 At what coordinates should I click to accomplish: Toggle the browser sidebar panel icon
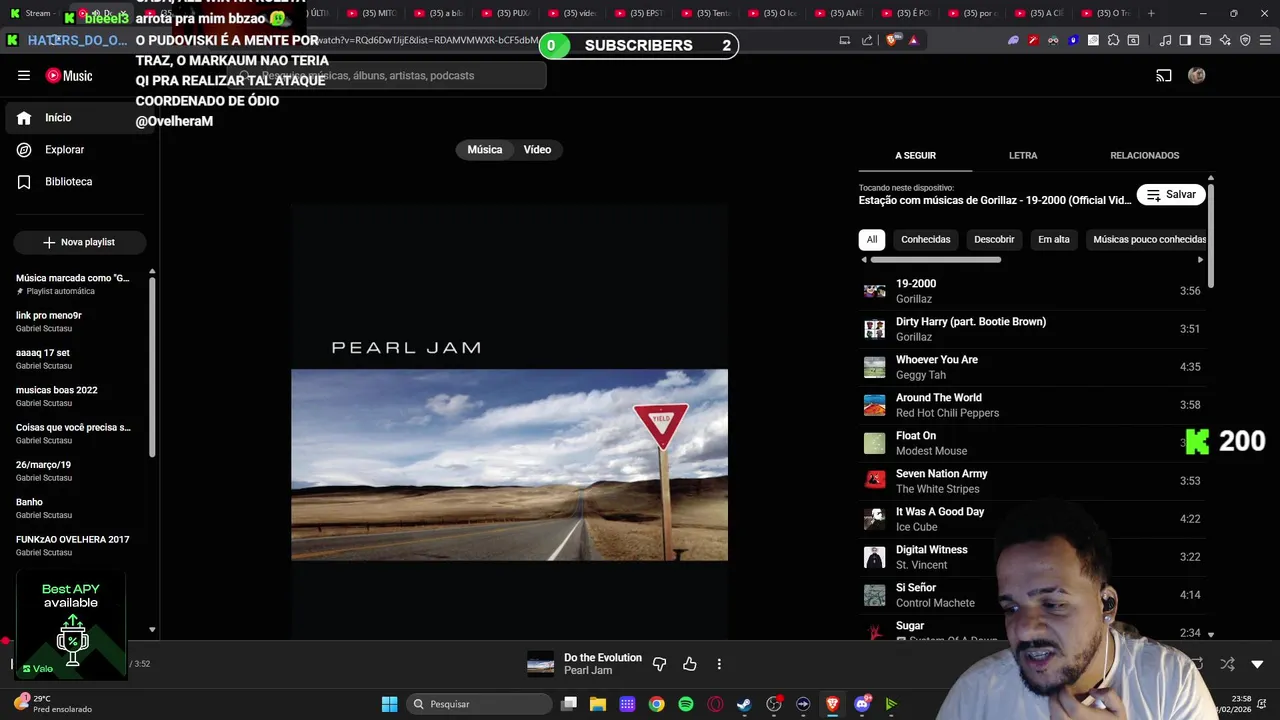pyautogui.click(x=1185, y=40)
